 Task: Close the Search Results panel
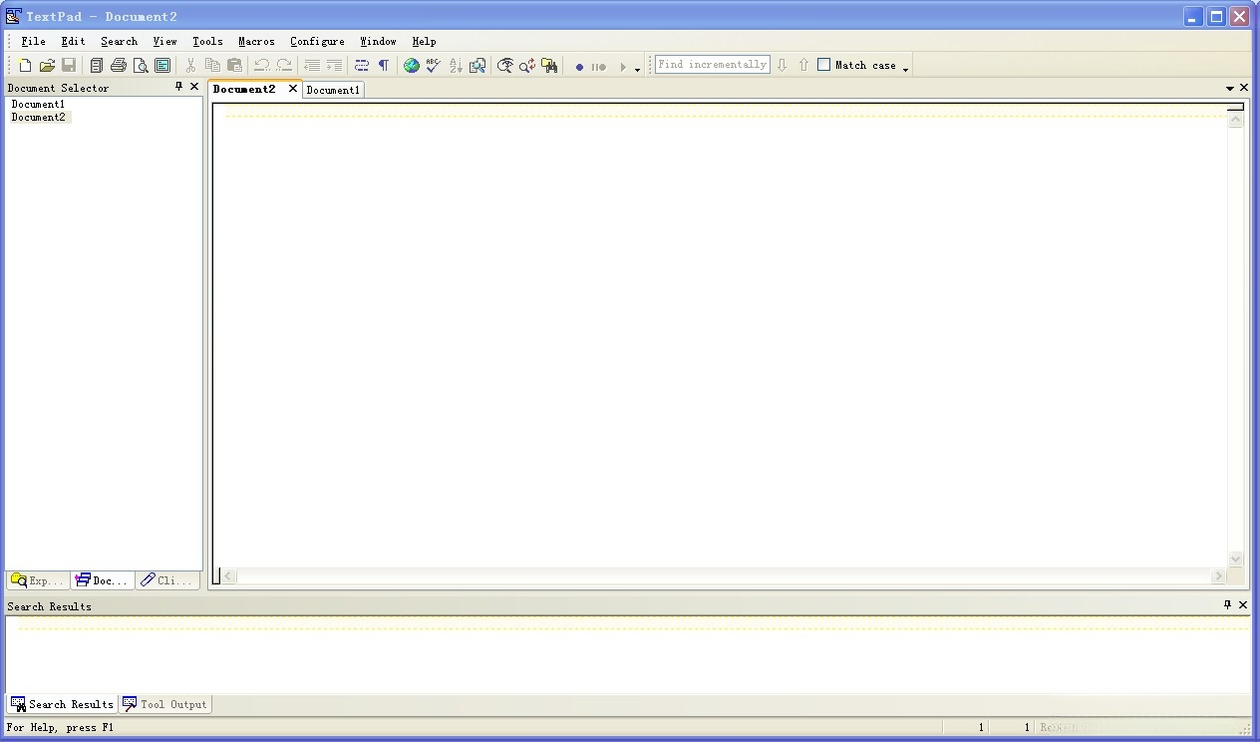point(1243,605)
